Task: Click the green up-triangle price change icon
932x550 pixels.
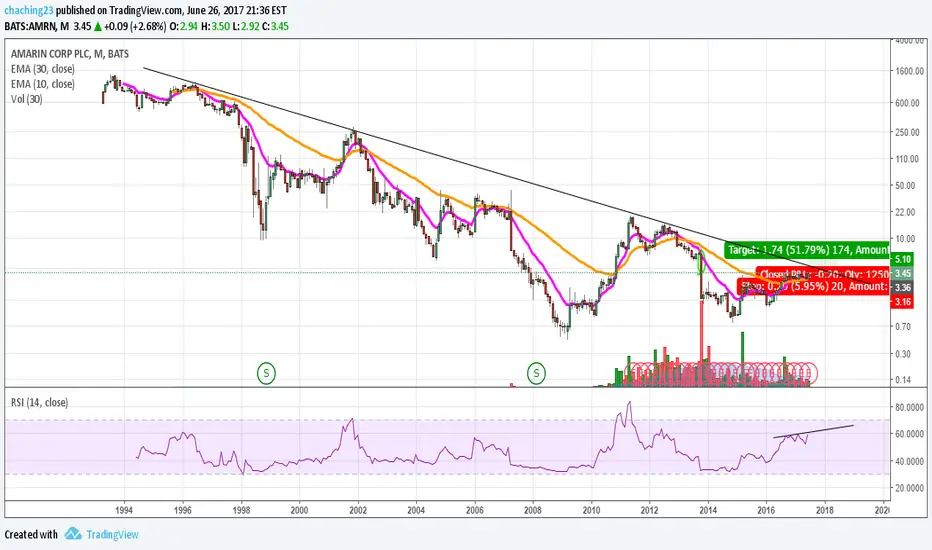Action: coord(98,26)
